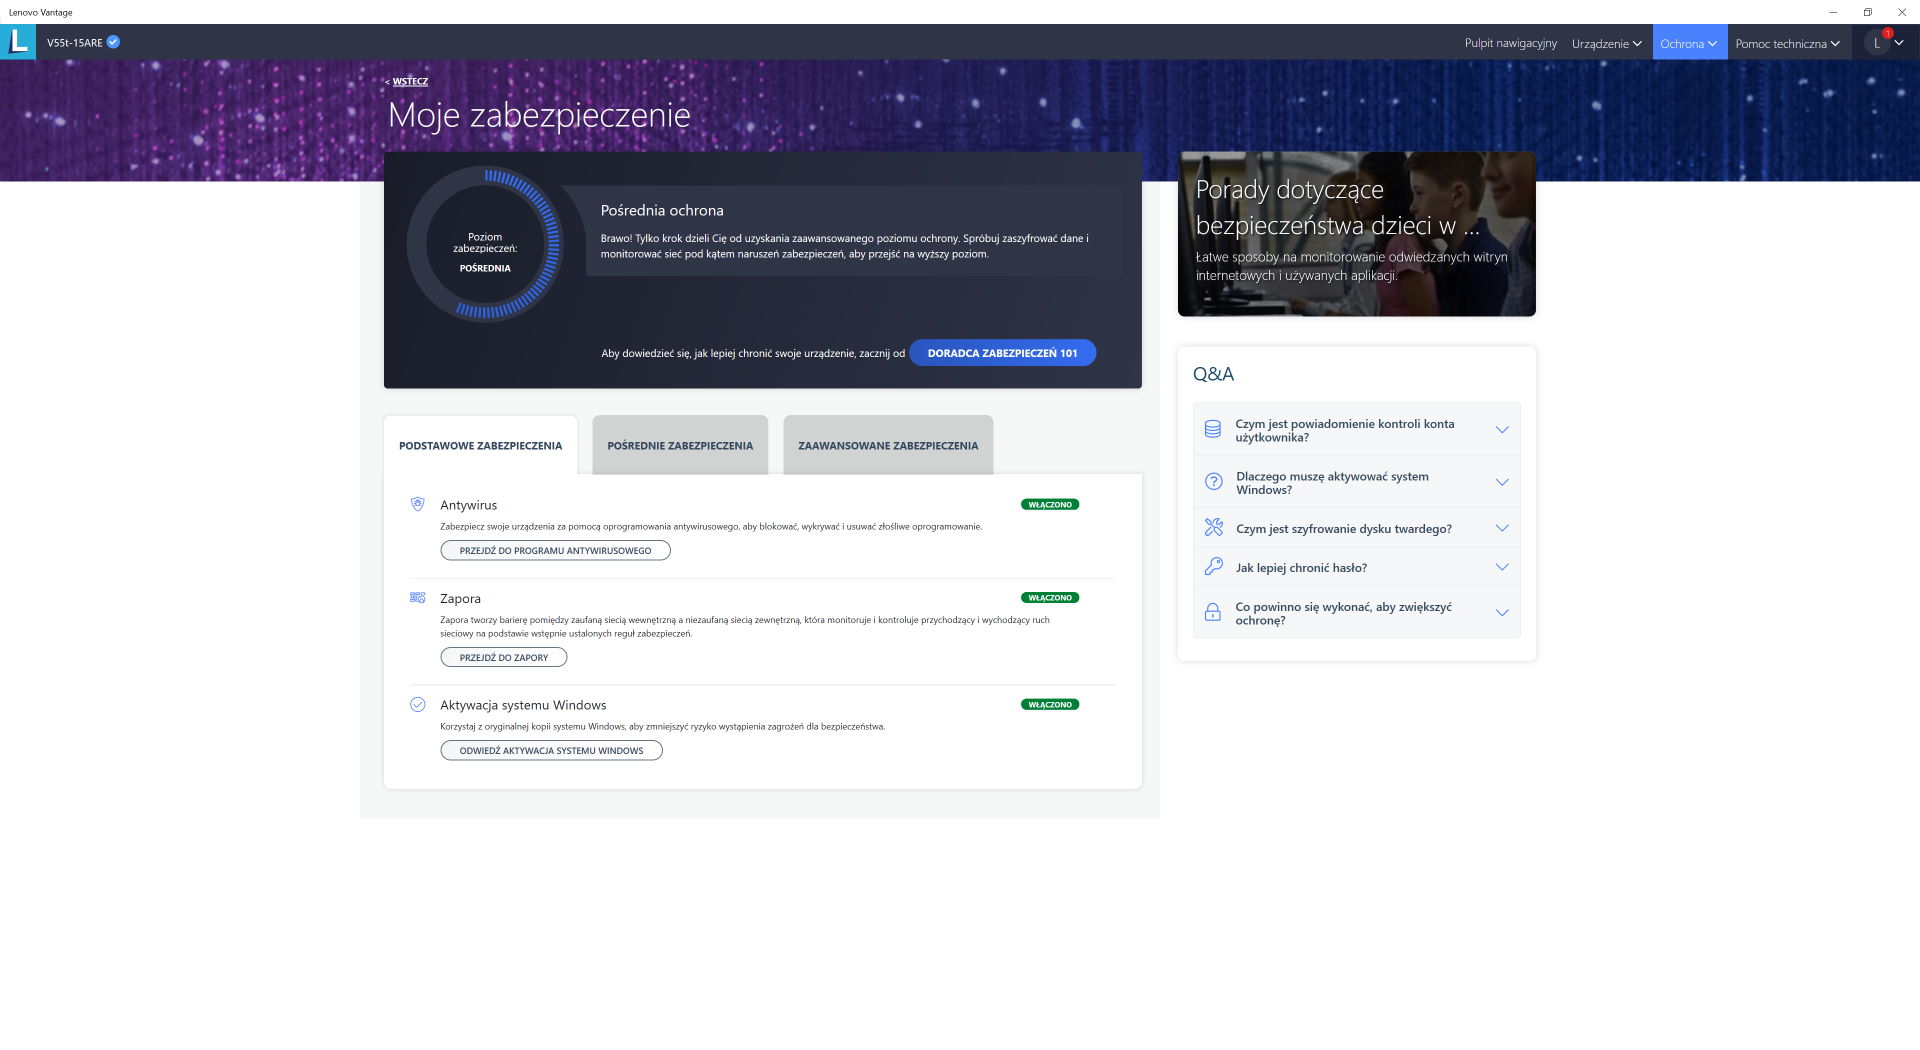Click the key icon next to password question
Viewport: 1920px width, 1050px height.
pos(1213,567)
